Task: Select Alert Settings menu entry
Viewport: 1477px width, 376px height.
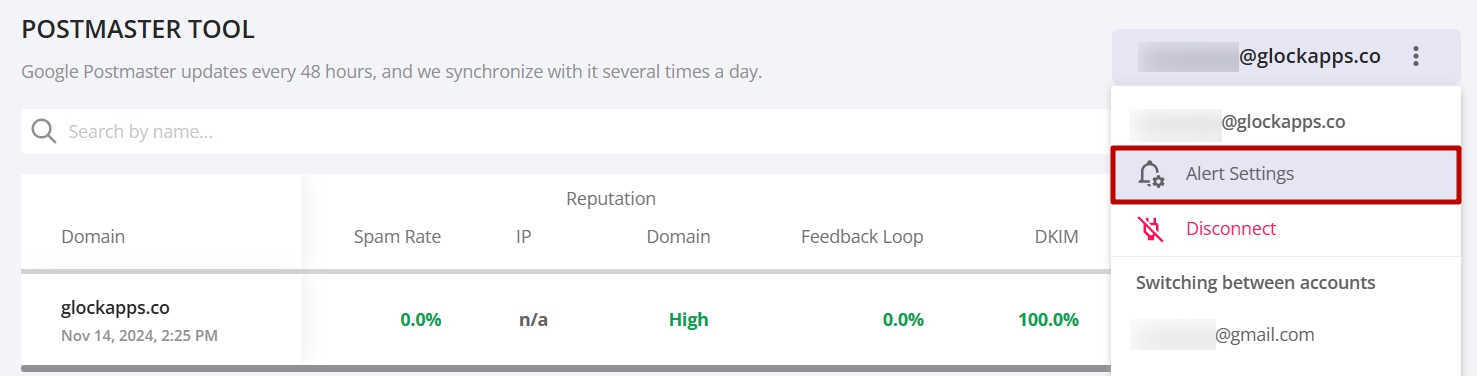Action: click(x=1285, y=174)
